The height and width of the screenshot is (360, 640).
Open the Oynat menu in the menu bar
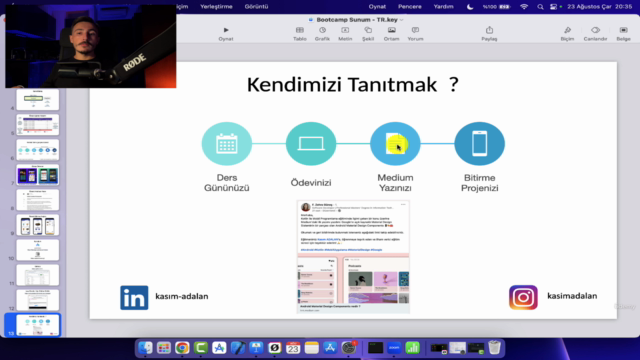pyautogui.click(x=377, y=7)
